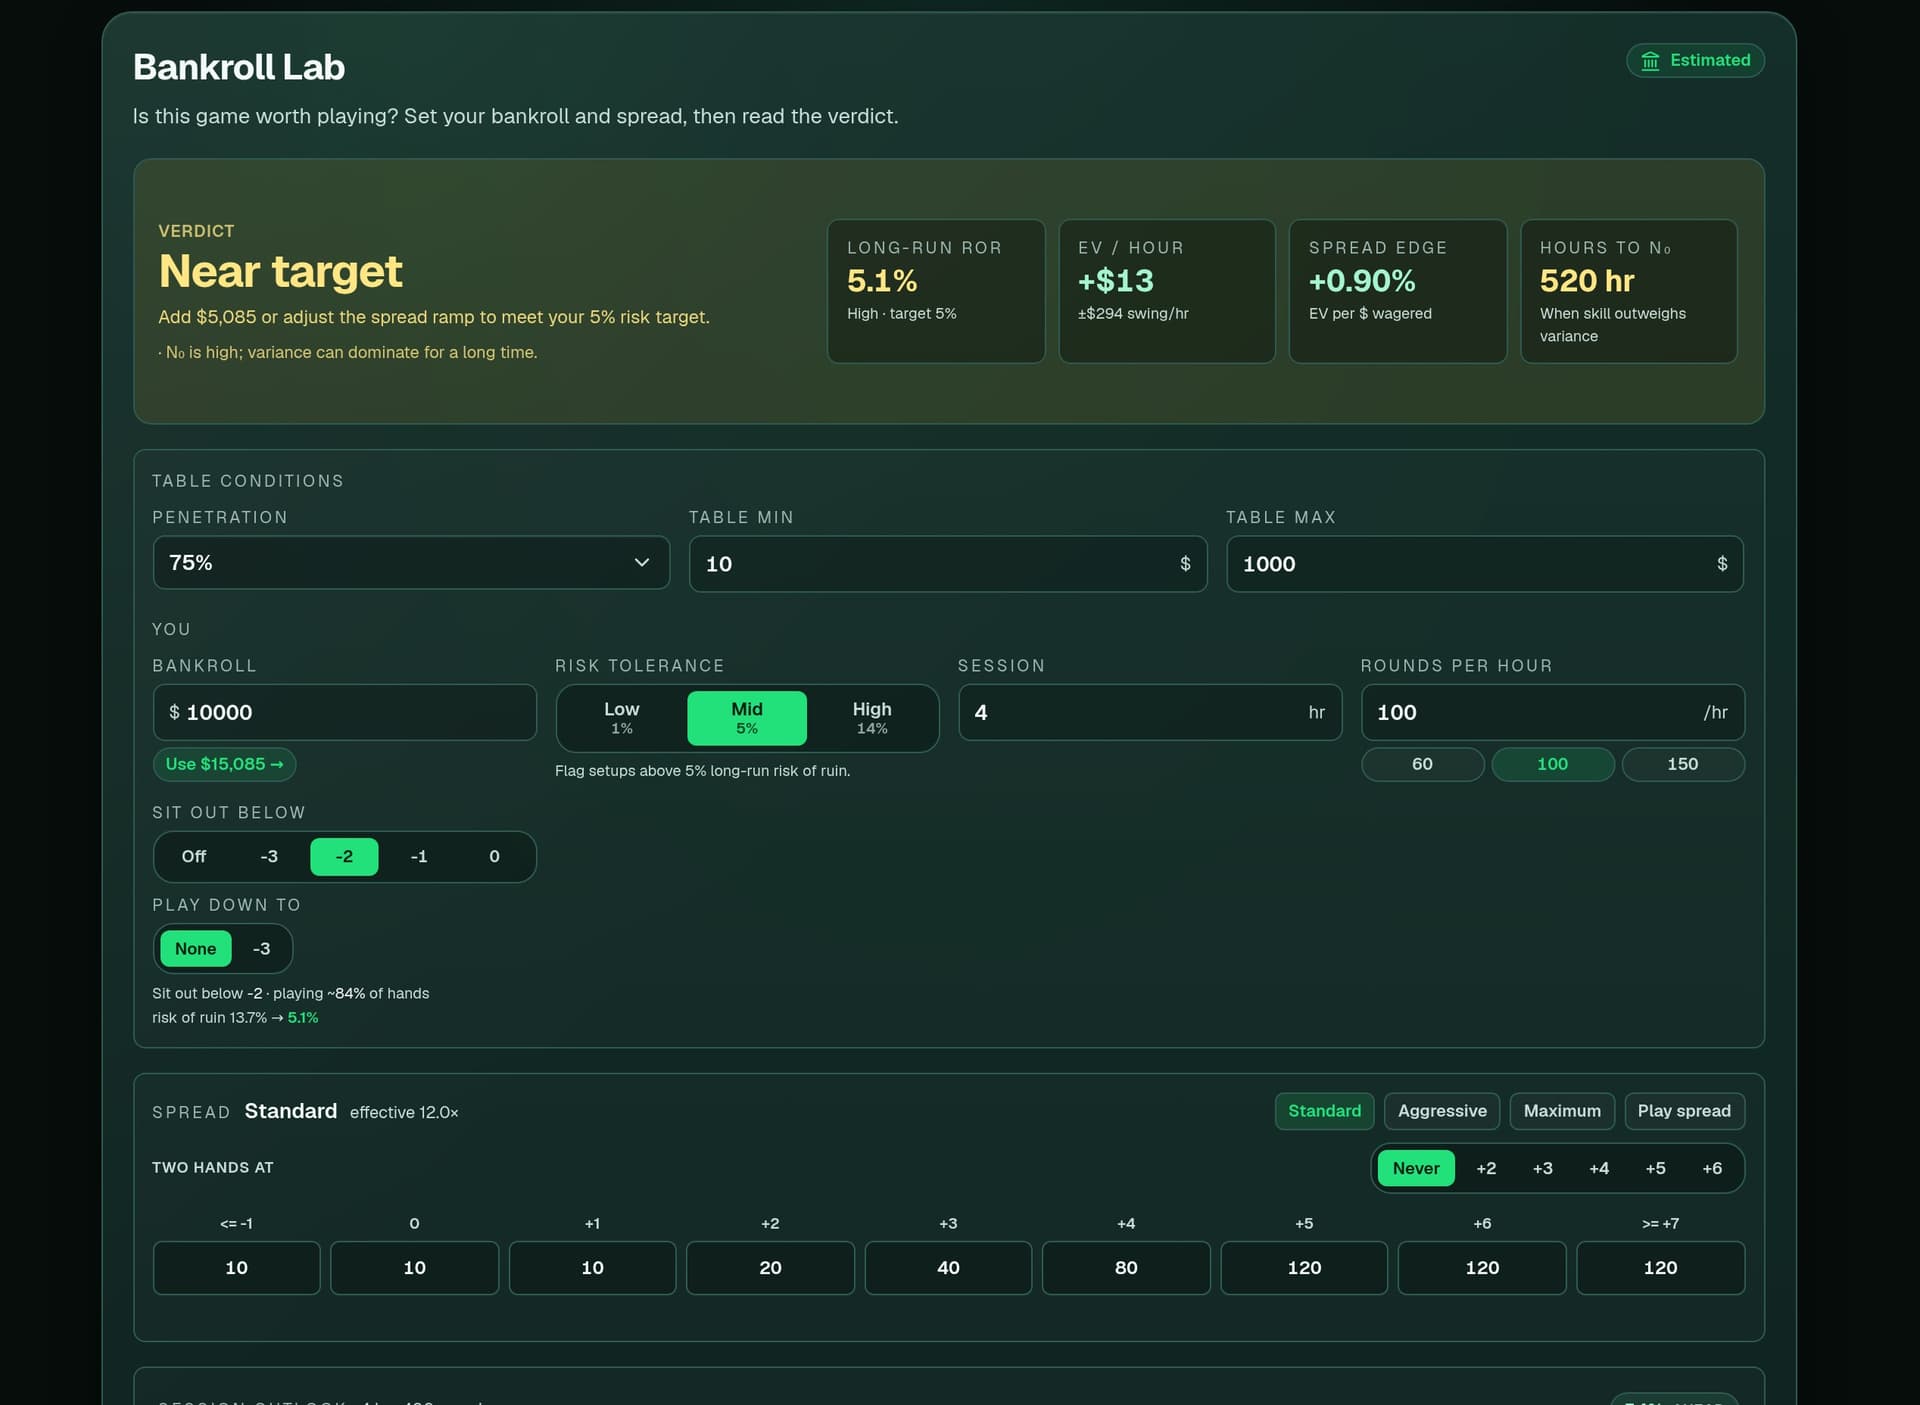Image resolution: width=1920 pixels, height=1405 pixels.
Task: Apply the Use $15,085 suggestion
Action: coord(224,764)
